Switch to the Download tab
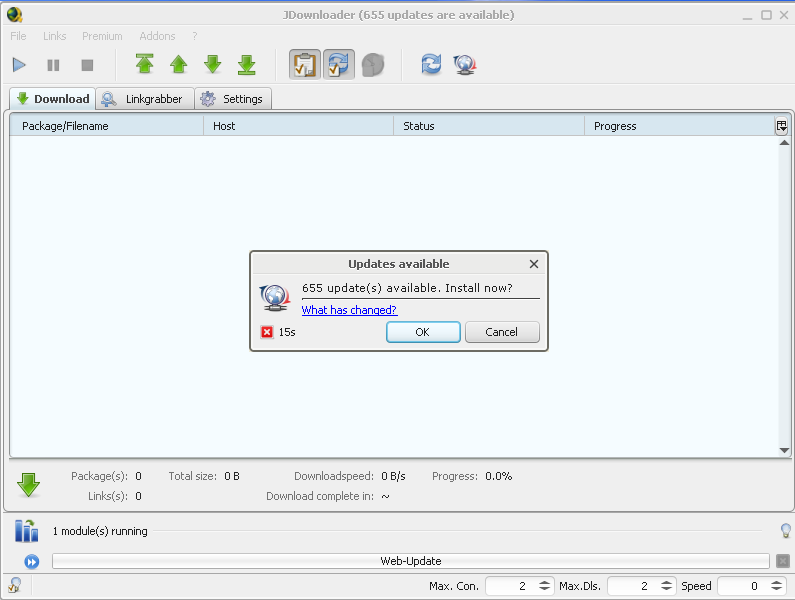Image resolution: width=795 pixels, height=600 pixels. click(53, 98)
